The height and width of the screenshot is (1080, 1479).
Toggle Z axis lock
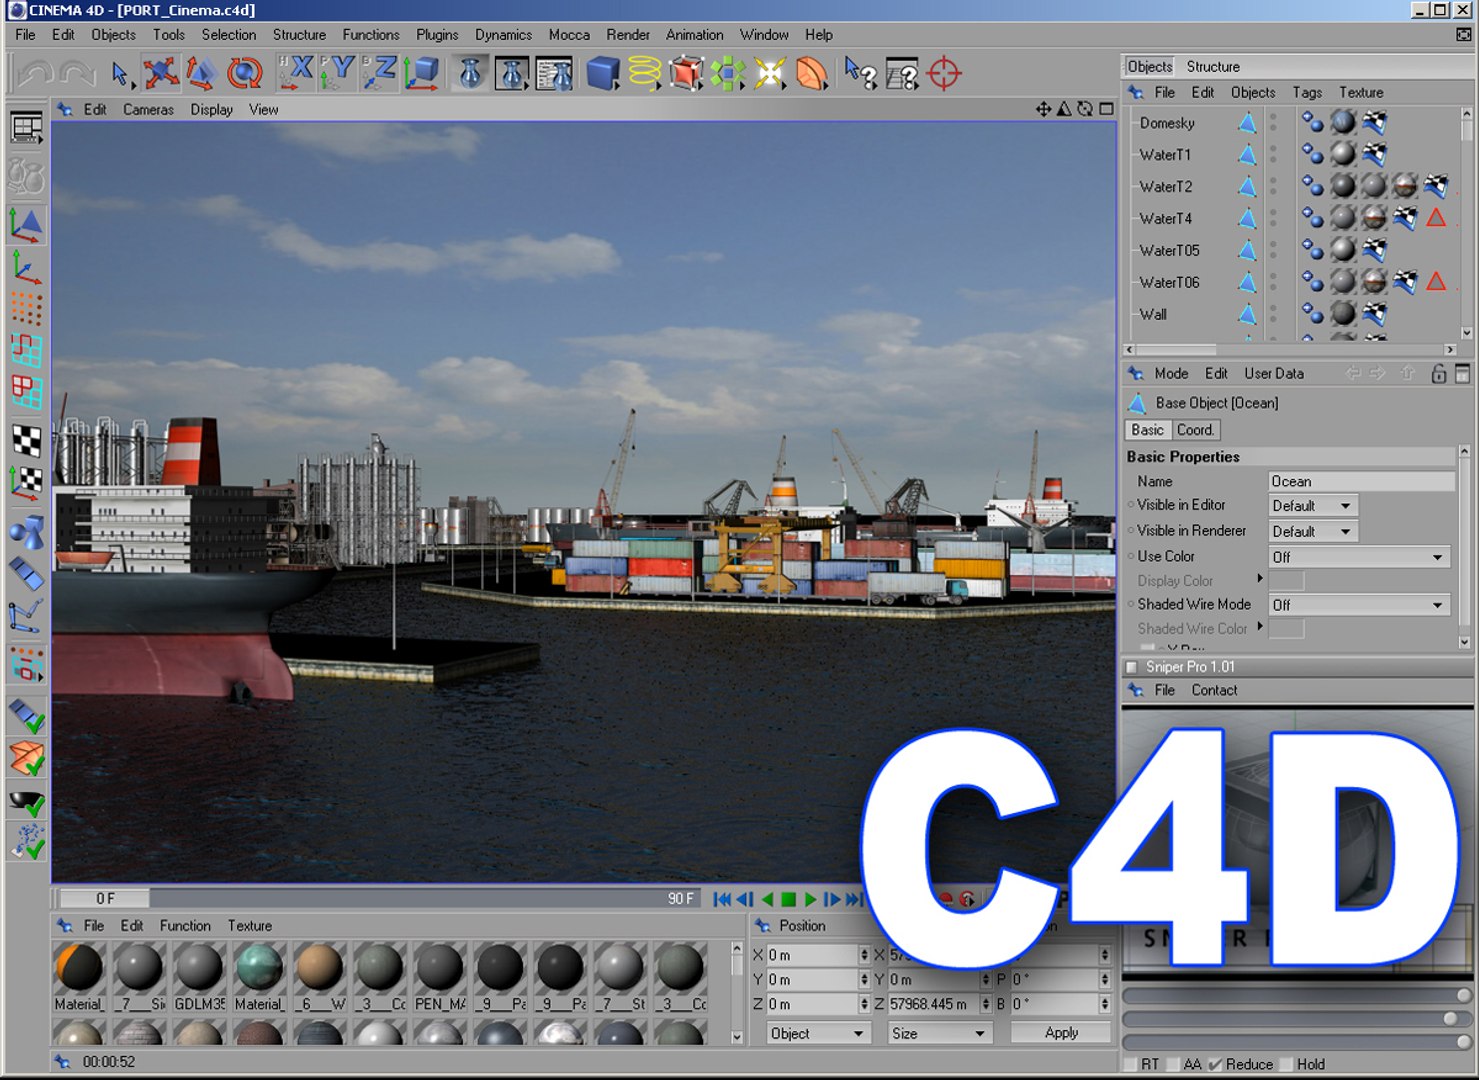tap(380, 73)
